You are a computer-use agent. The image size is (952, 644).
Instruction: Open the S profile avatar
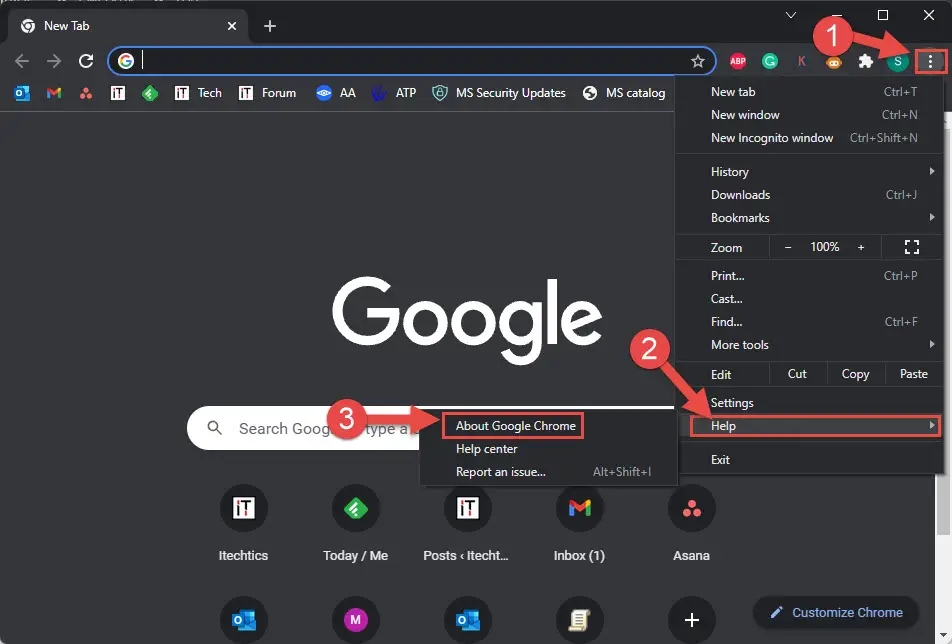897,61
